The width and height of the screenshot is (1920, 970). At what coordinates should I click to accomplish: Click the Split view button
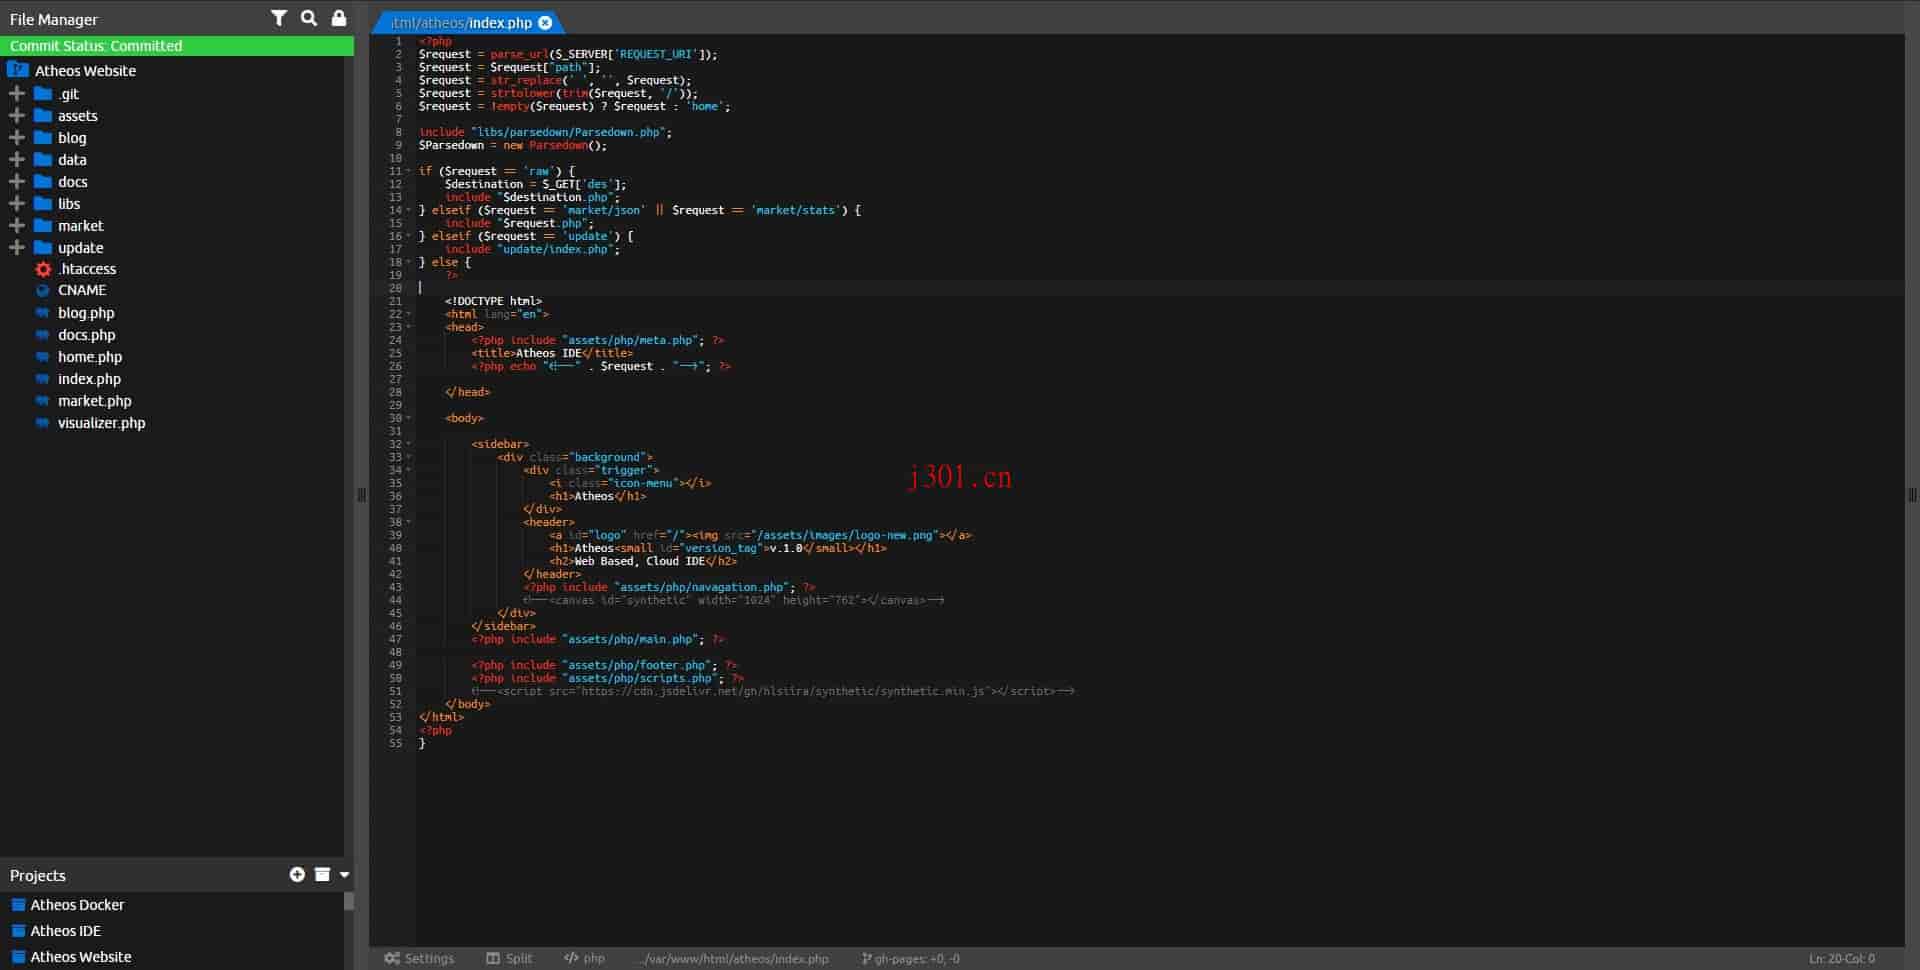point(509,959)
